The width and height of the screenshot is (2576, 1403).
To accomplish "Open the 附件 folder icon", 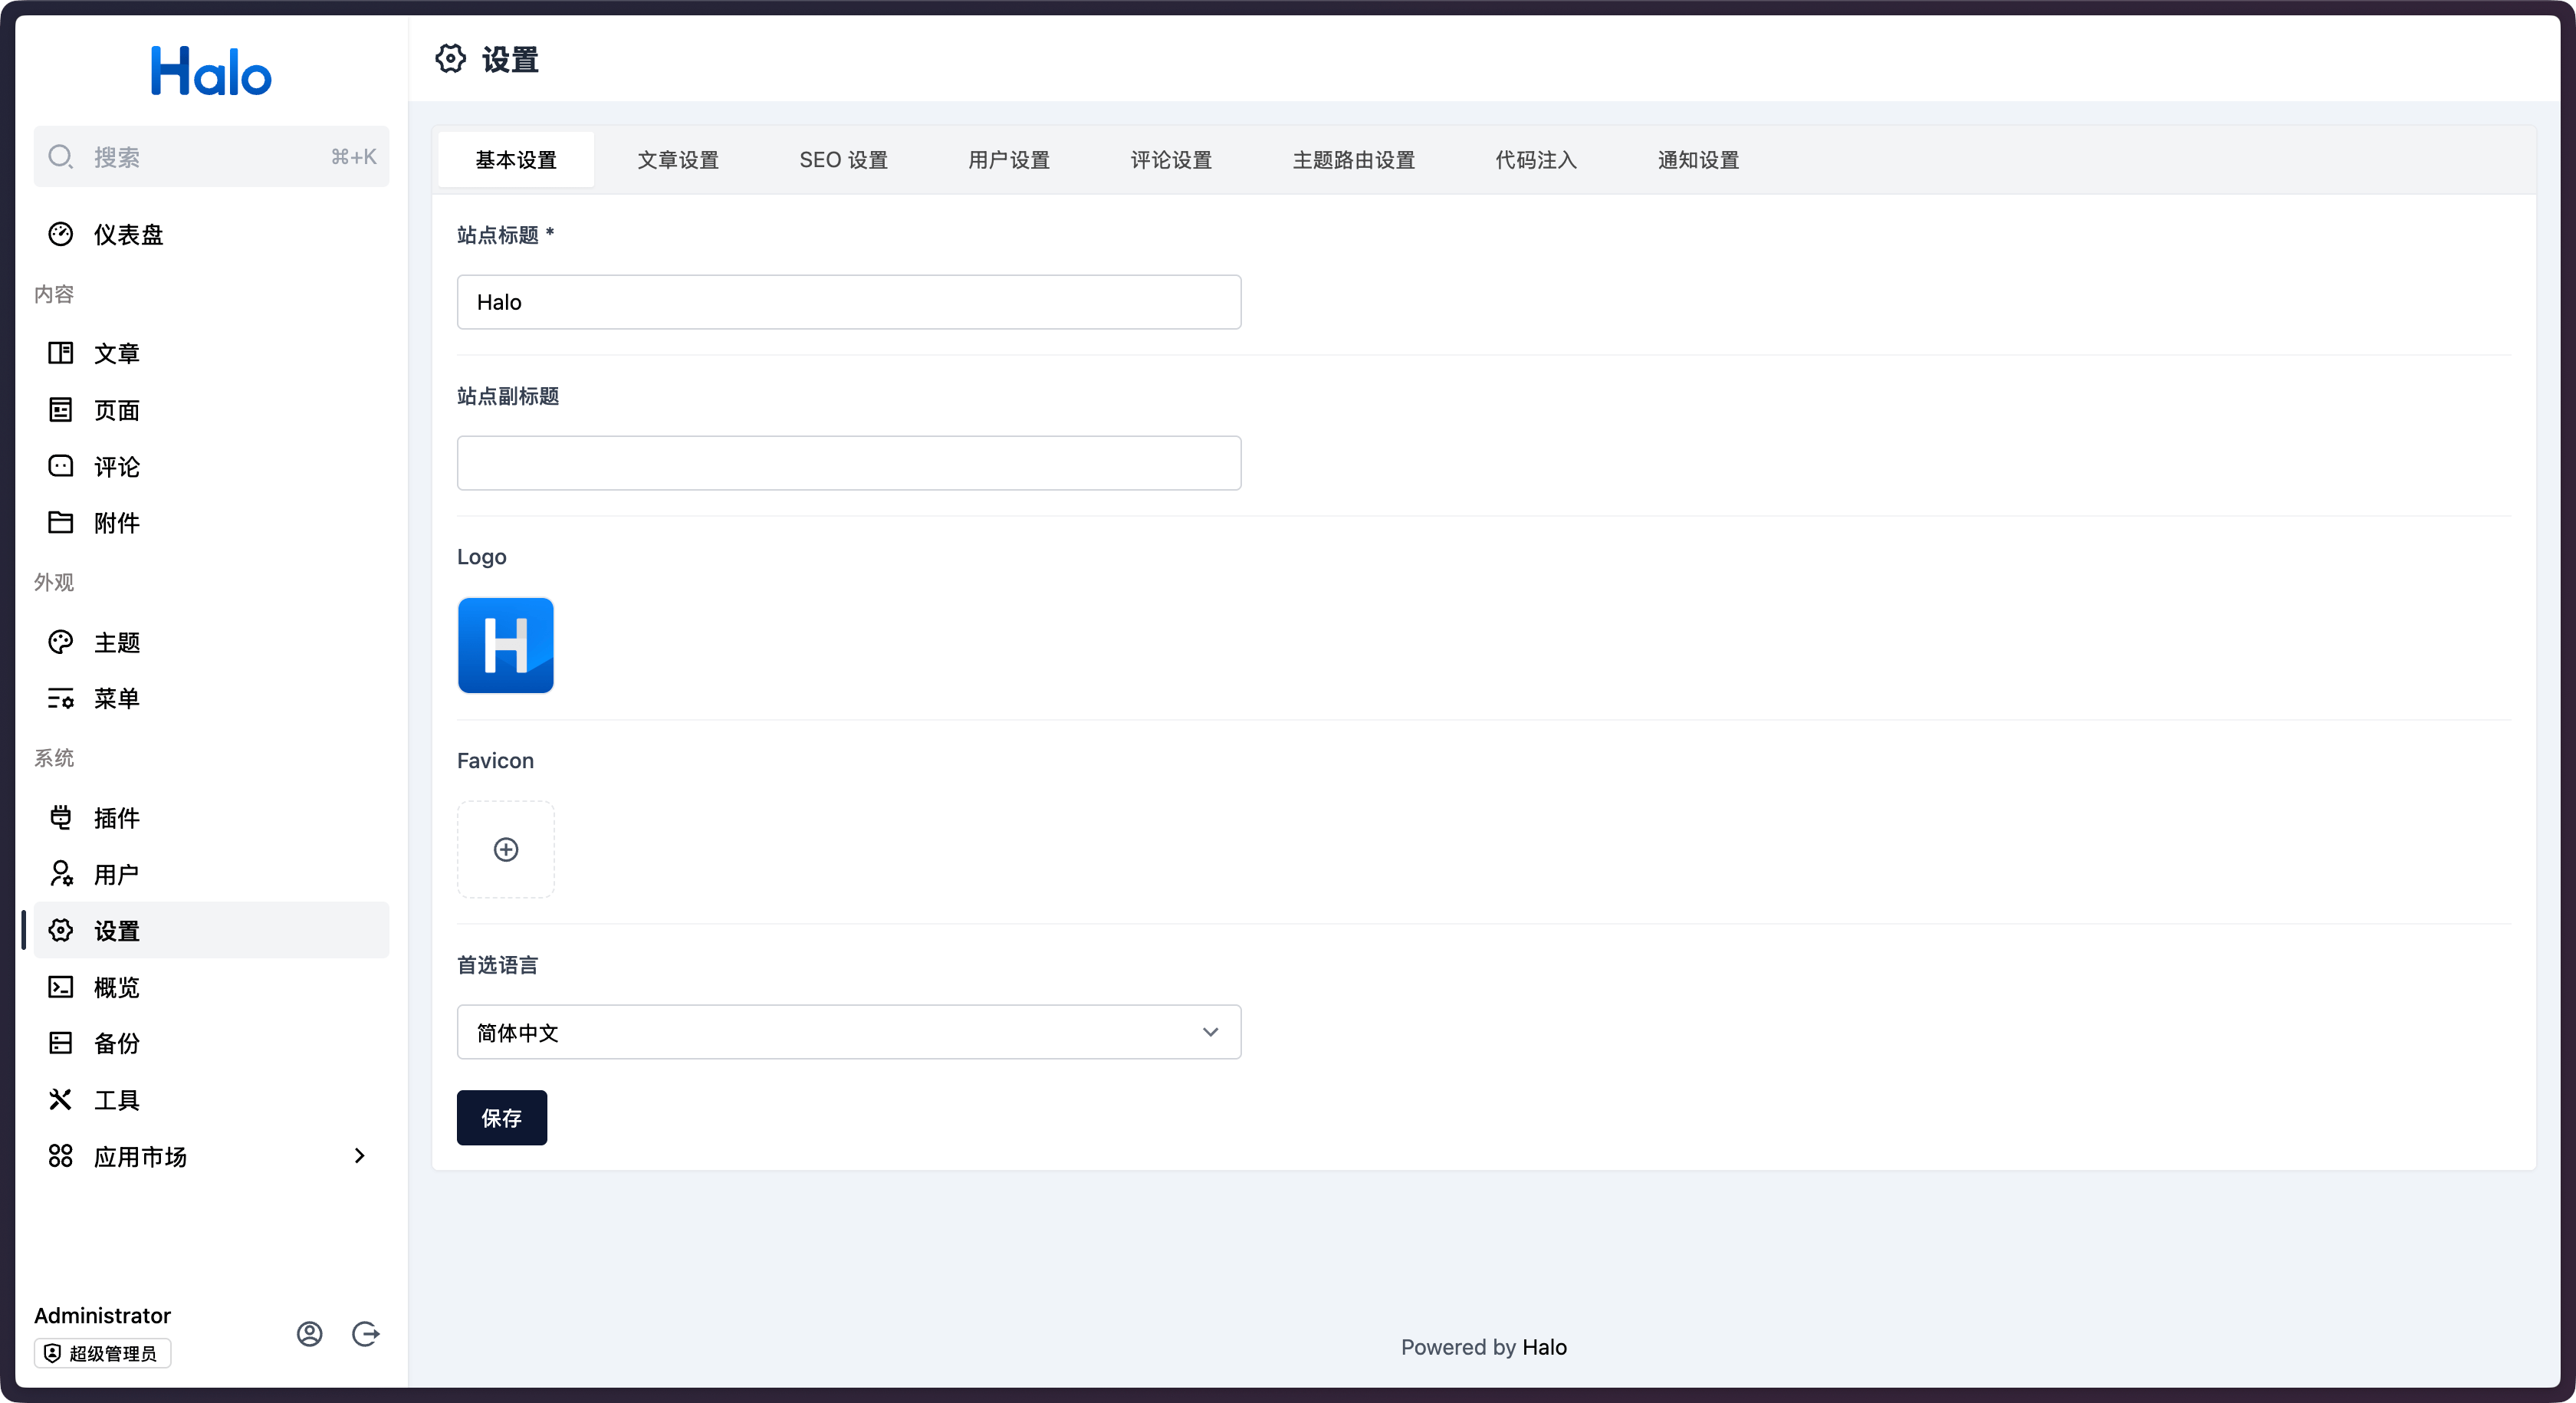I will (61, 522).
